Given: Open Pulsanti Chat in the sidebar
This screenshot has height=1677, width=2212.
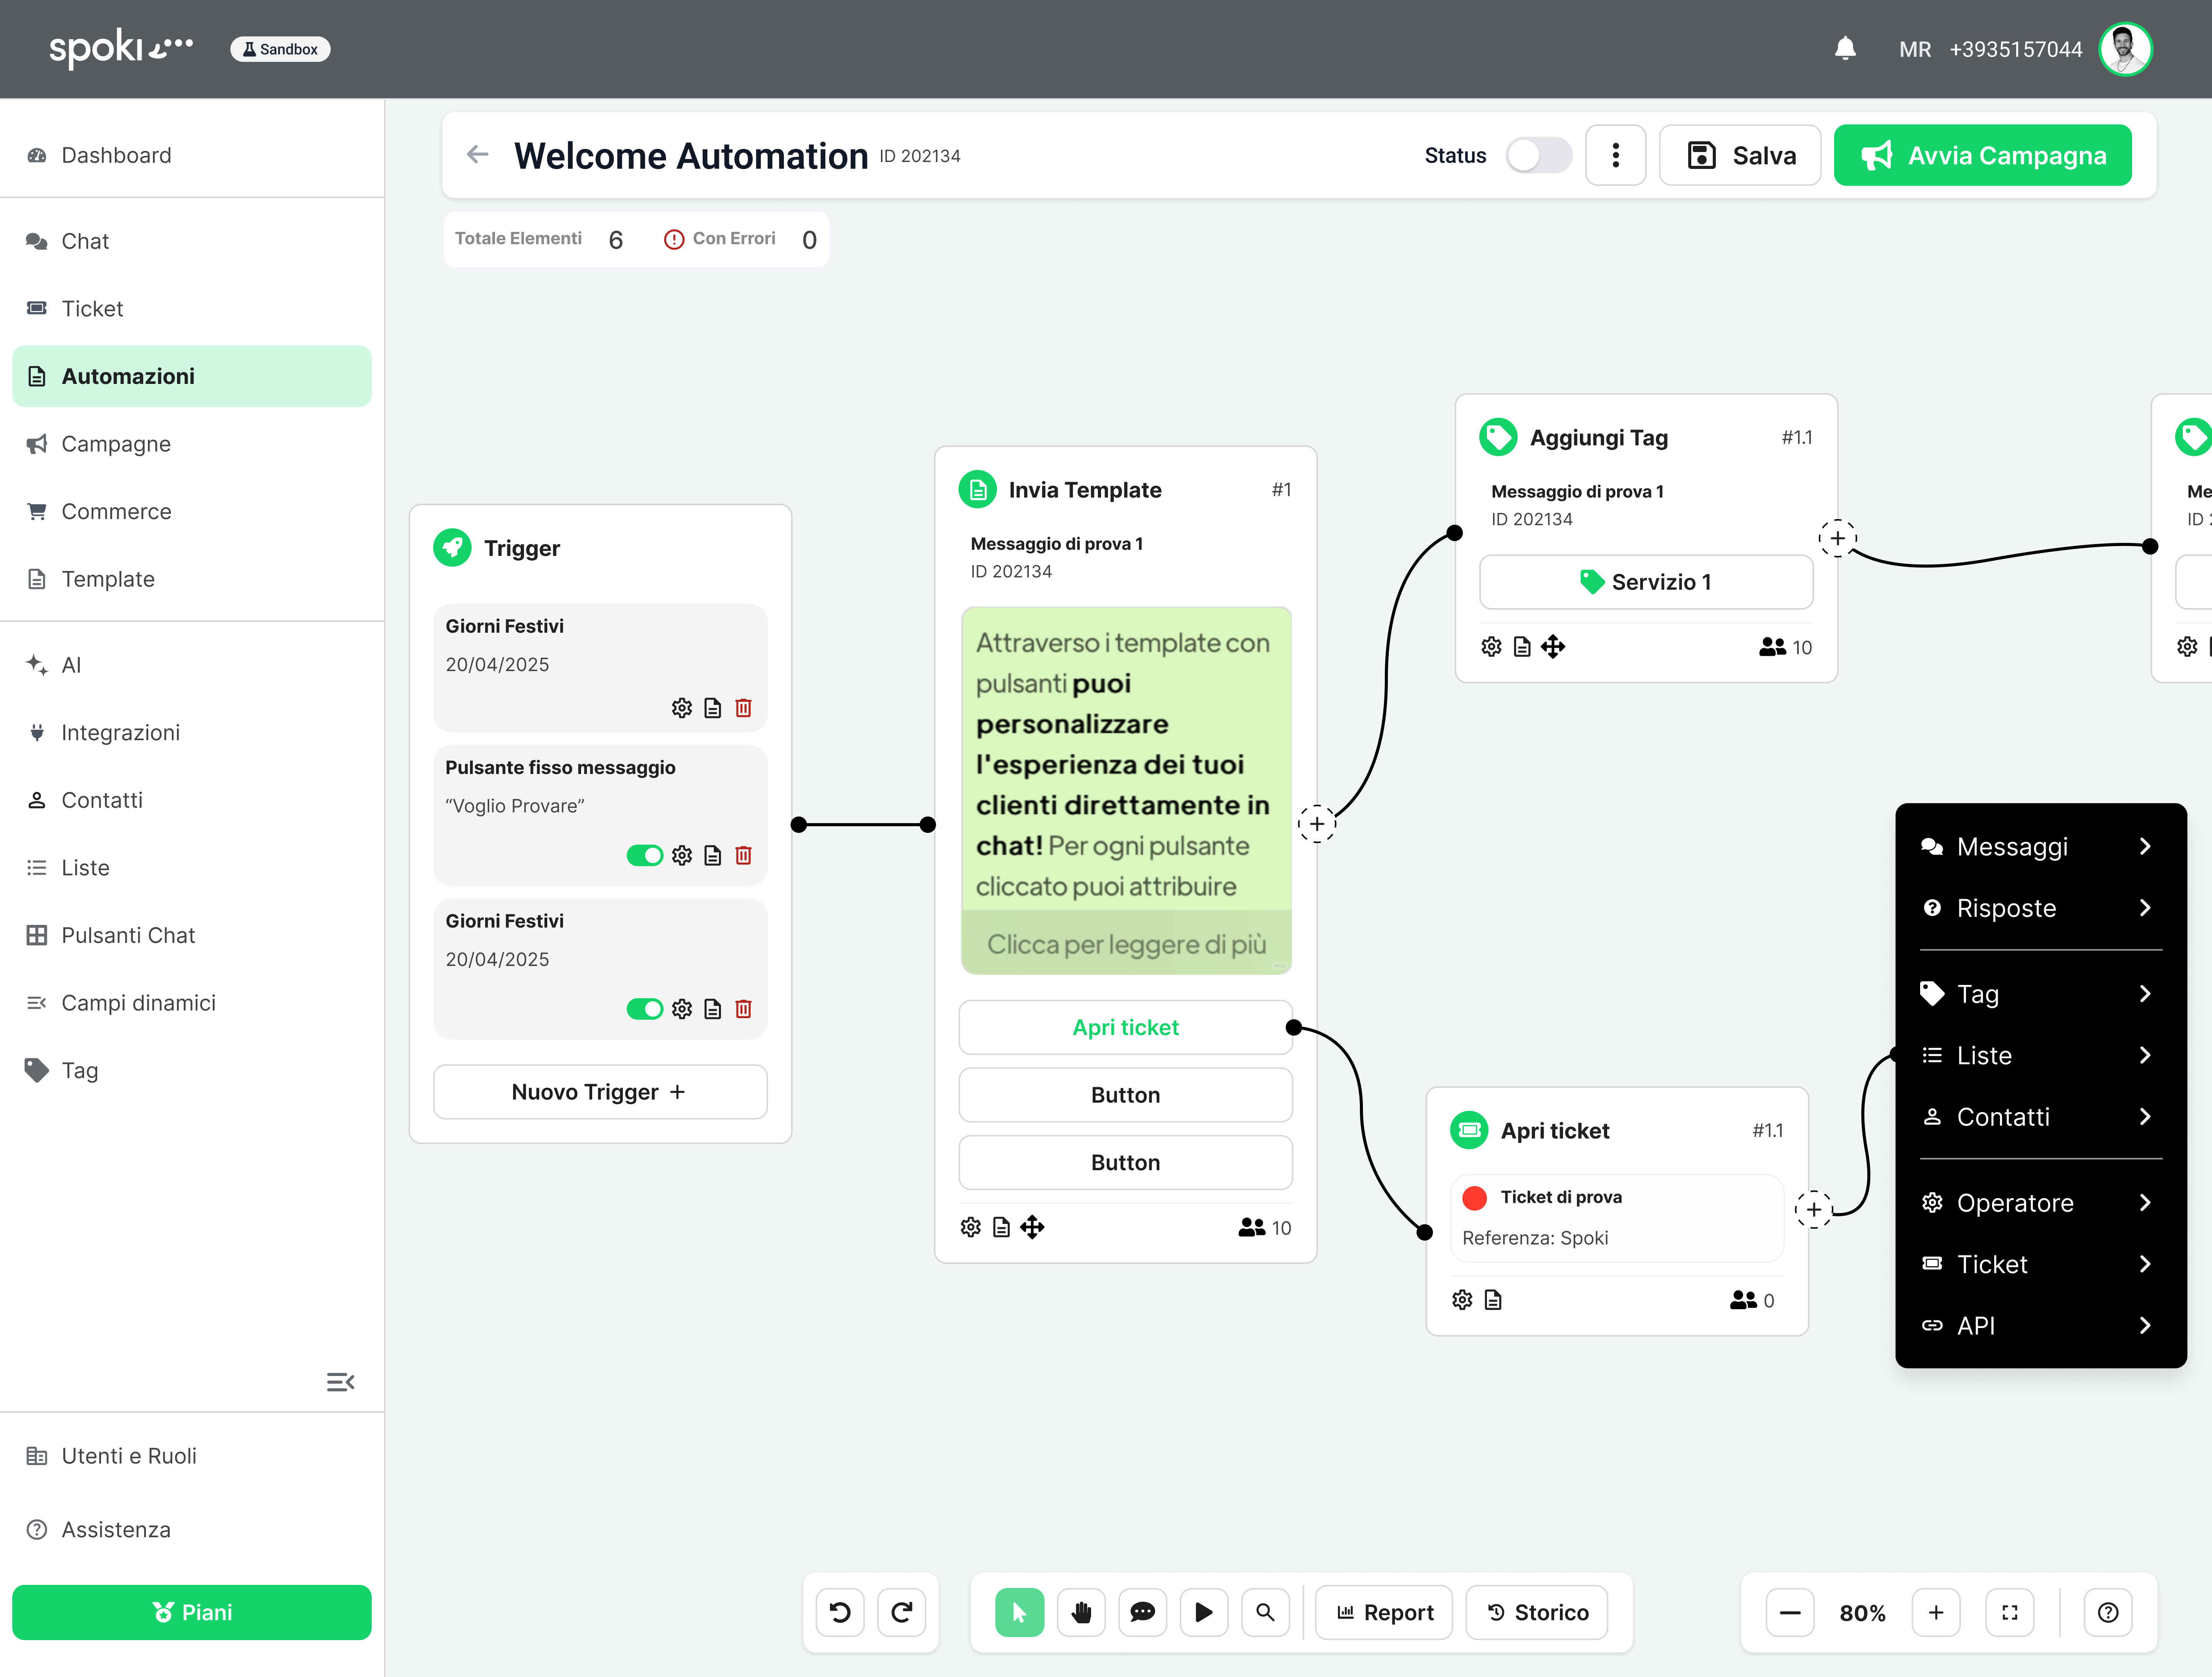Looking at the screenshot, I should [192, 935].
